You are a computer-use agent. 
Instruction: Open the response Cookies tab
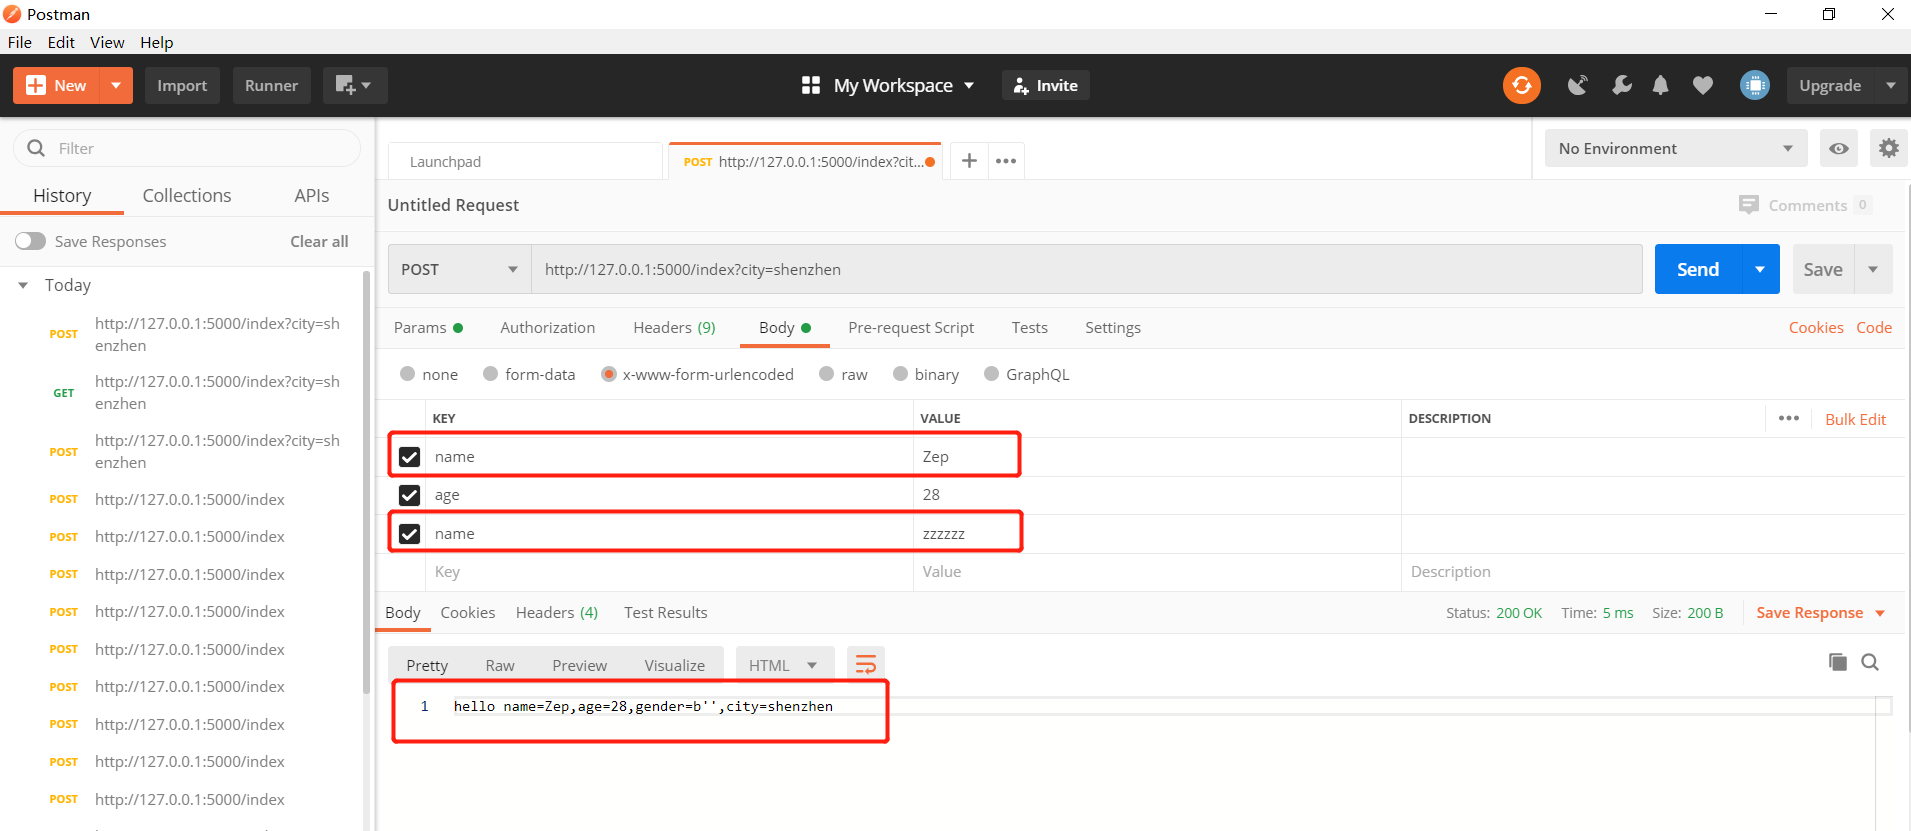coord(468,613)
